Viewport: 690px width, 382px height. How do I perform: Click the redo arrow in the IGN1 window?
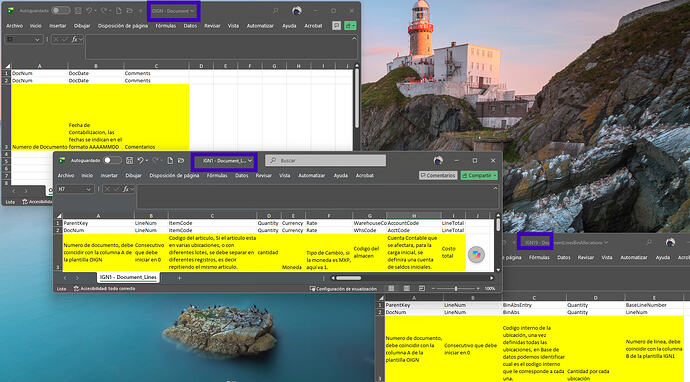coord(155,161)
